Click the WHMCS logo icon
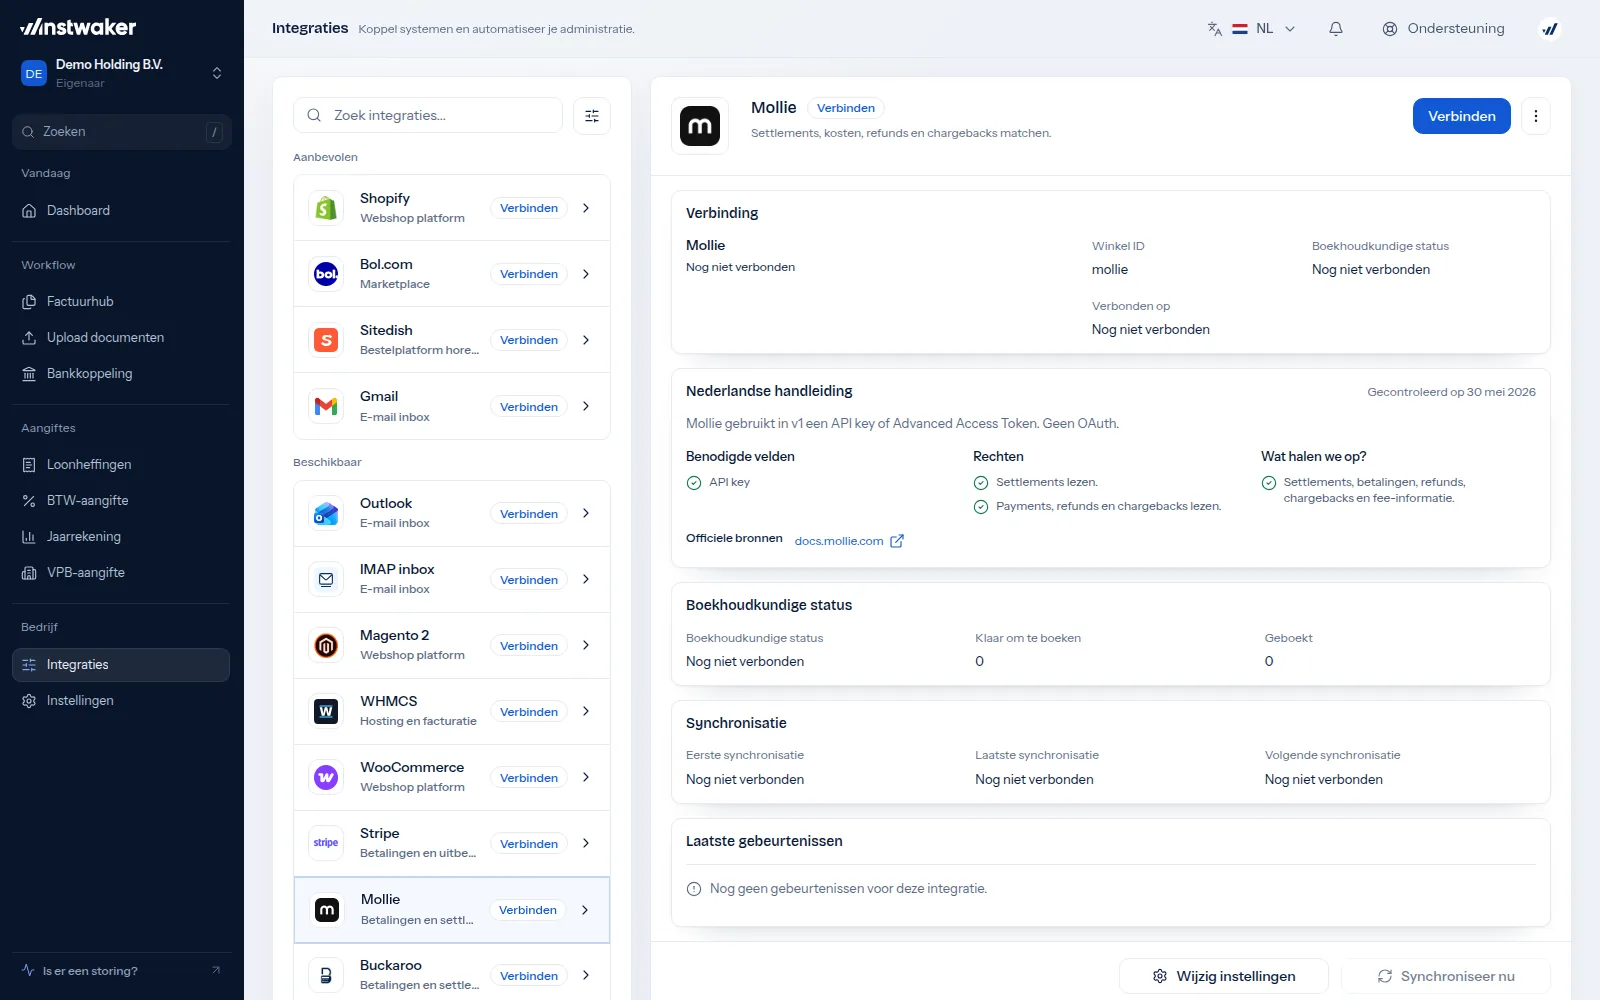1600x1000 pixels. pos(326,711)
